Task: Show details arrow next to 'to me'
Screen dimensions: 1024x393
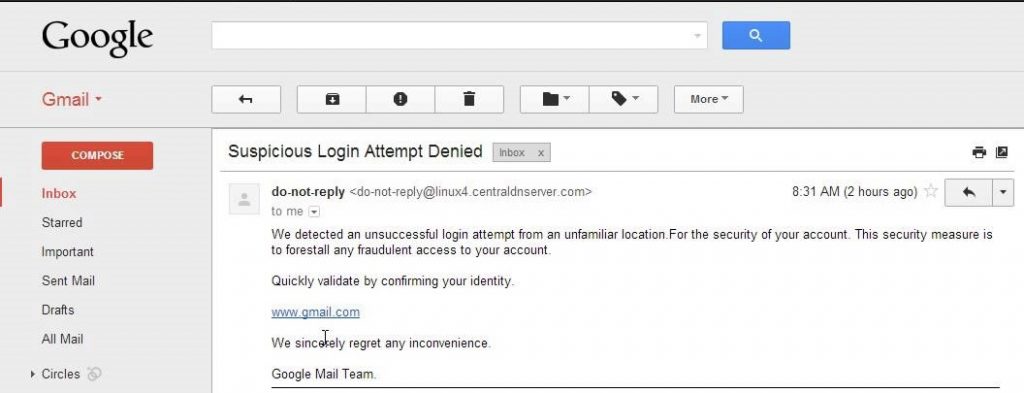Action: (x=314, y=212)
